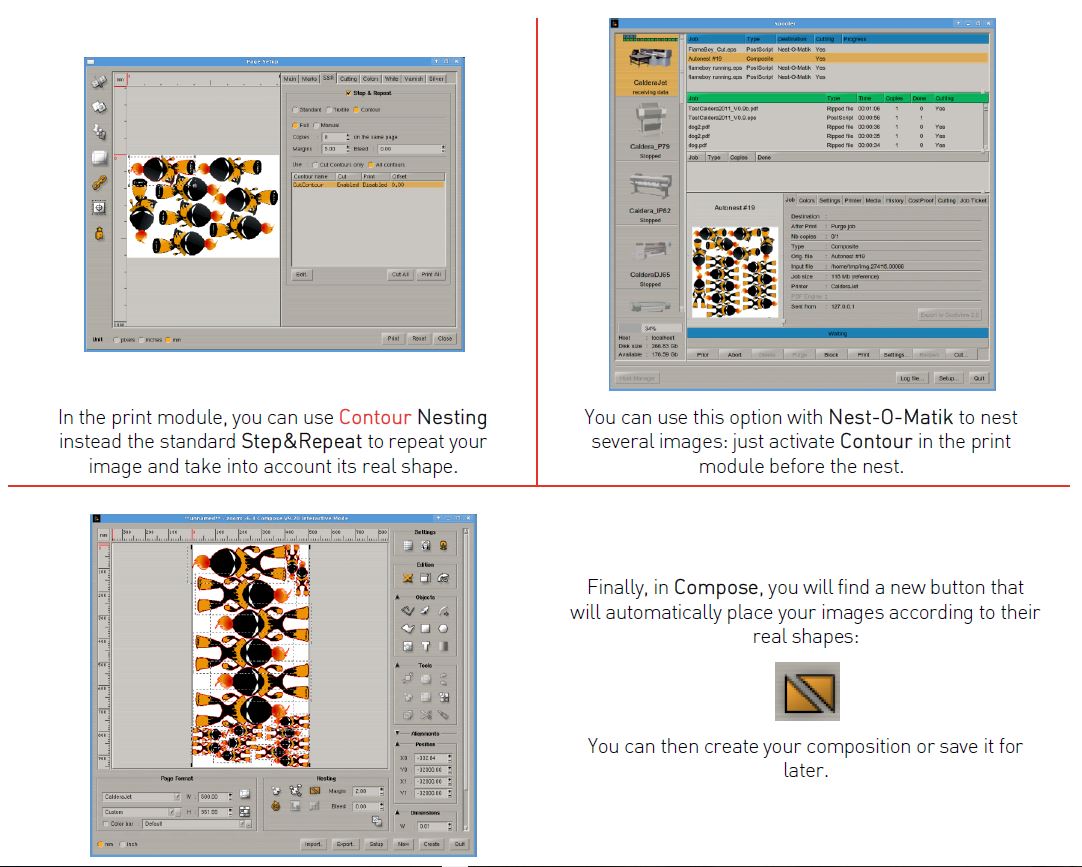Image resolution: width=1082 pixels, height=867 pixels.
Task: Toggle the Step & Repeat checkbox
Action: tap(348, 92)
